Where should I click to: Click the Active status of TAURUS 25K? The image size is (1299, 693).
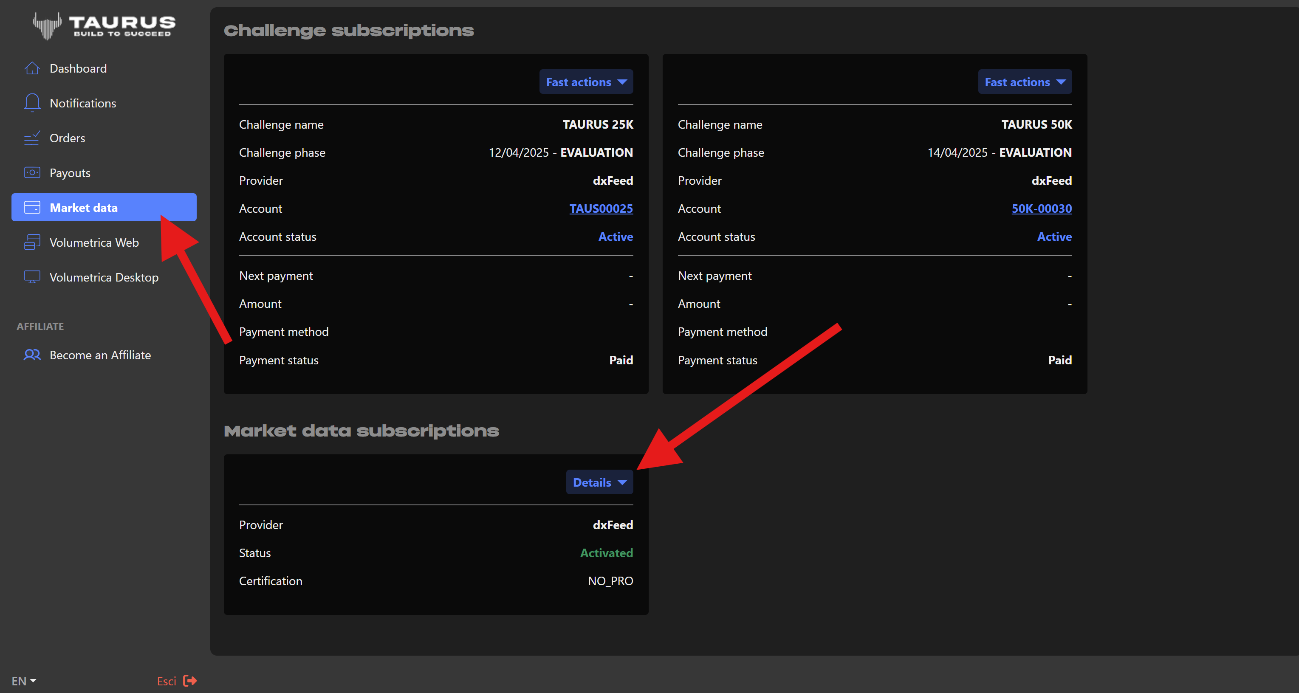point(616,237)
